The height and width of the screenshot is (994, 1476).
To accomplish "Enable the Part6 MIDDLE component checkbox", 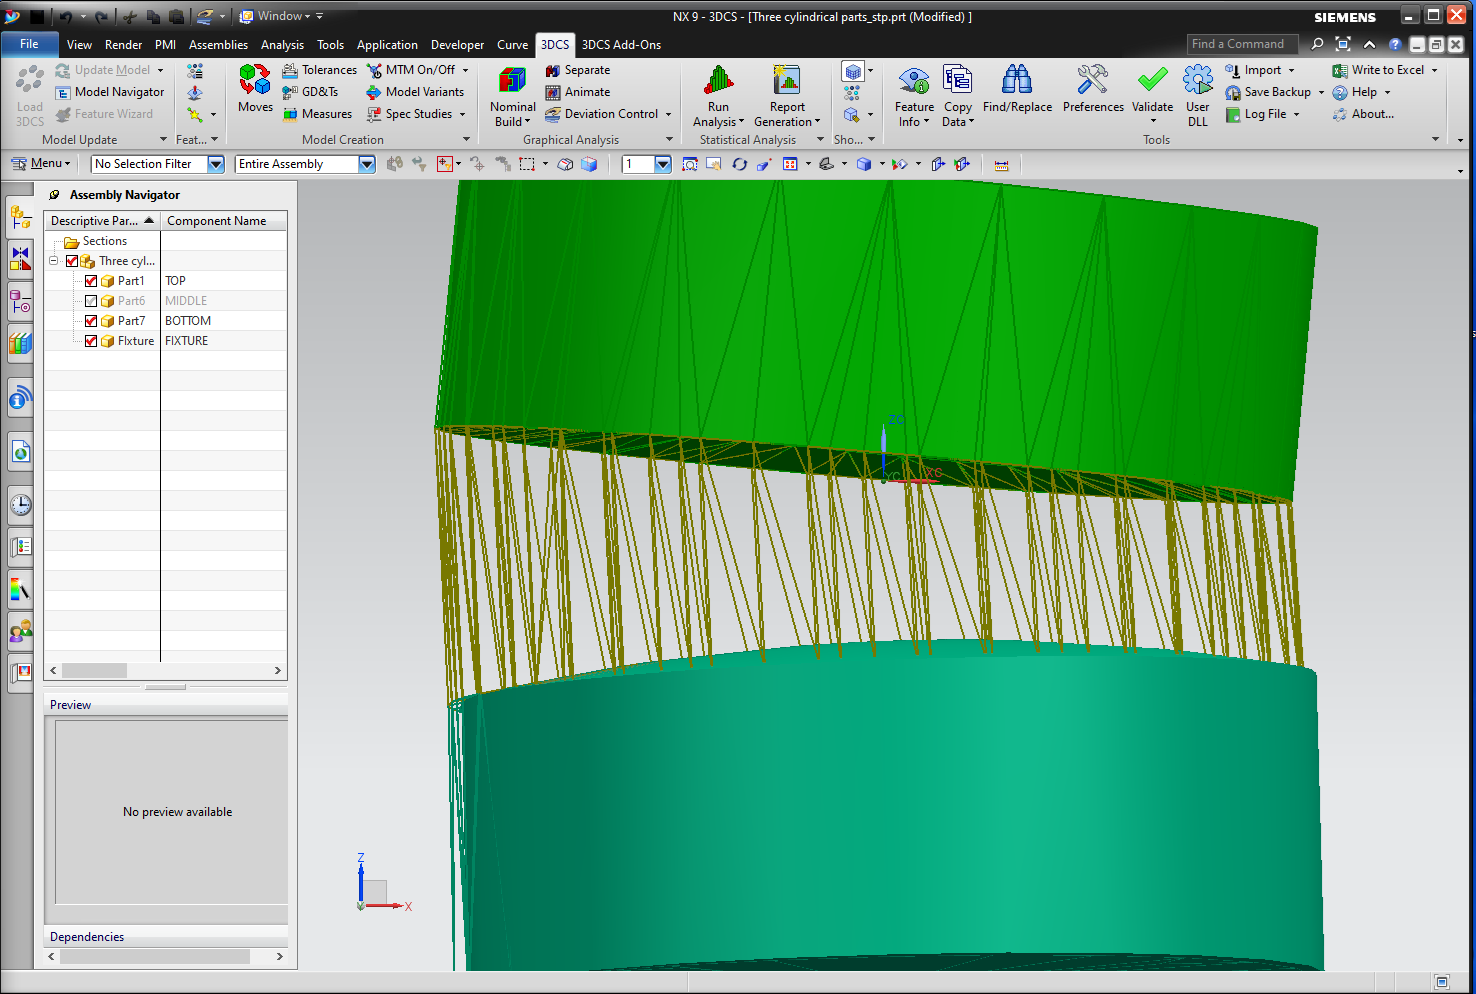I will tap(91, 301).
